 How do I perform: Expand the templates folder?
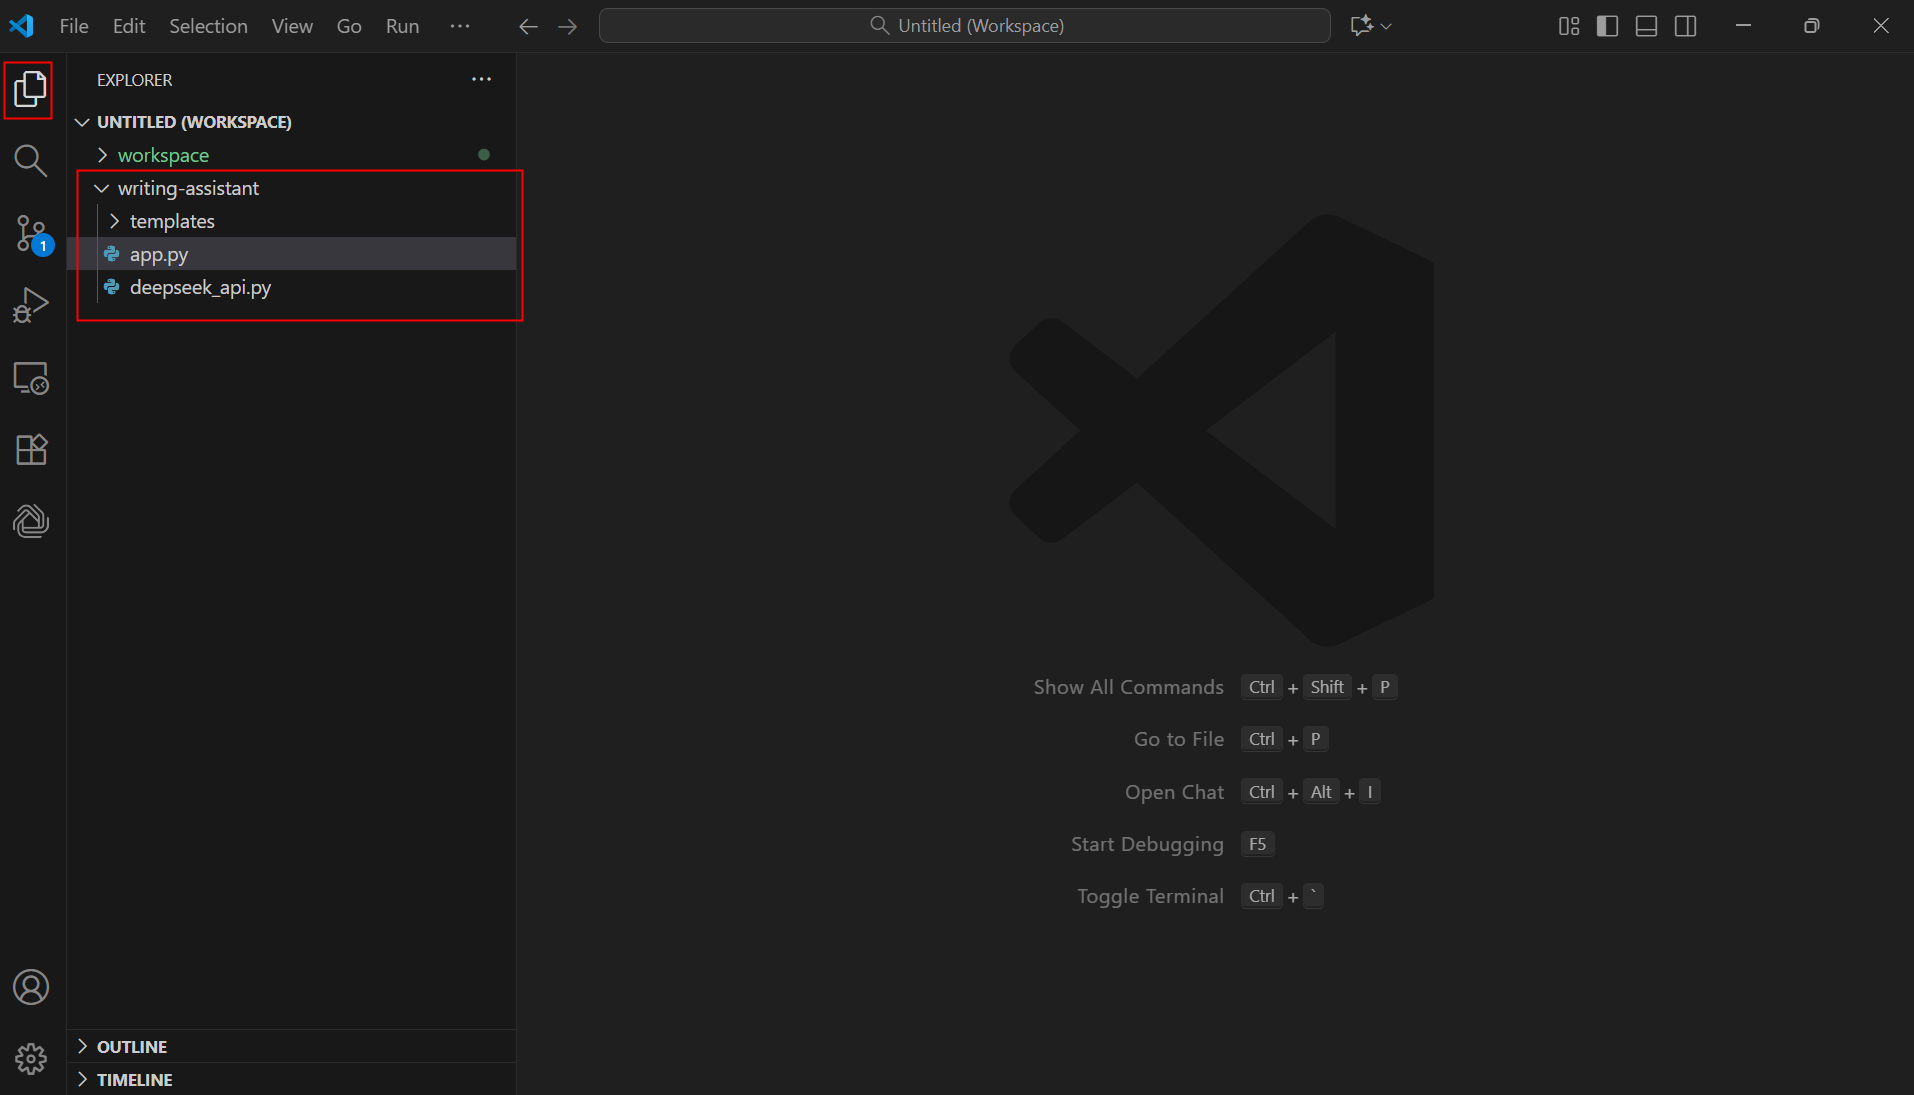tap(172, 221)
